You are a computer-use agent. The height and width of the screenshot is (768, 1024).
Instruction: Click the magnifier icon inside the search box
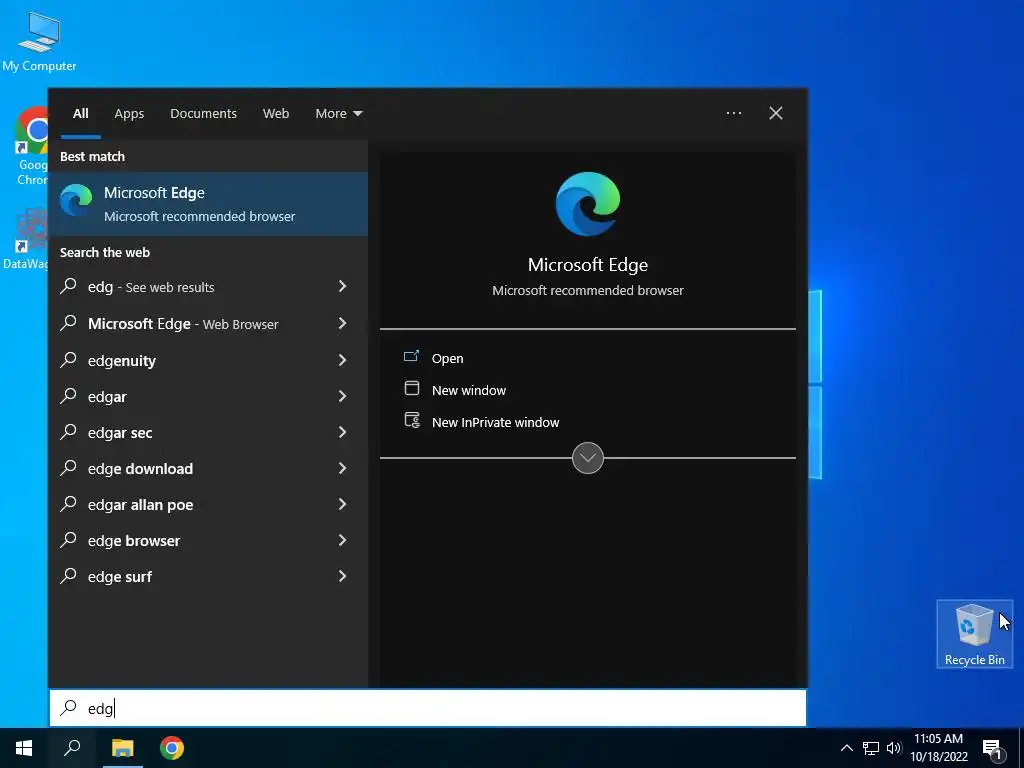coord(69,708)
